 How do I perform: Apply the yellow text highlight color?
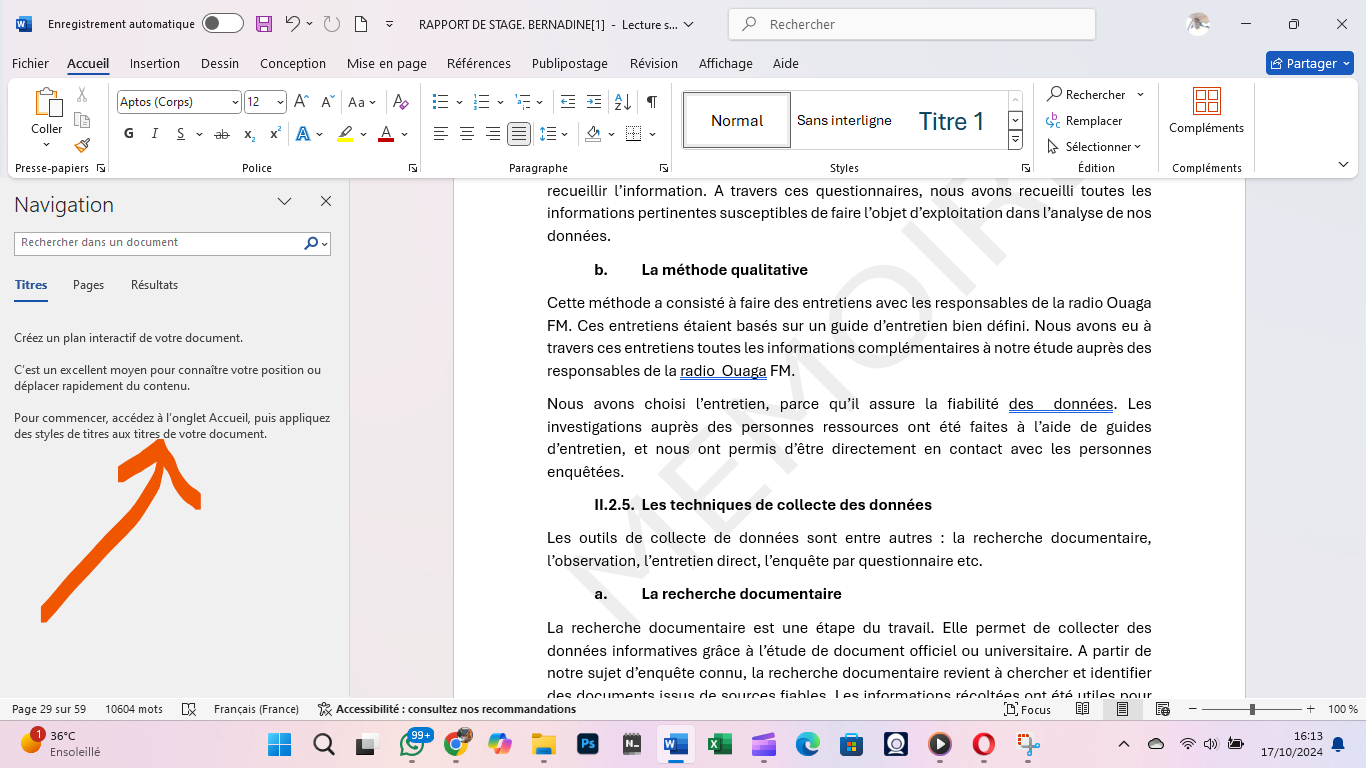[345, 134]
